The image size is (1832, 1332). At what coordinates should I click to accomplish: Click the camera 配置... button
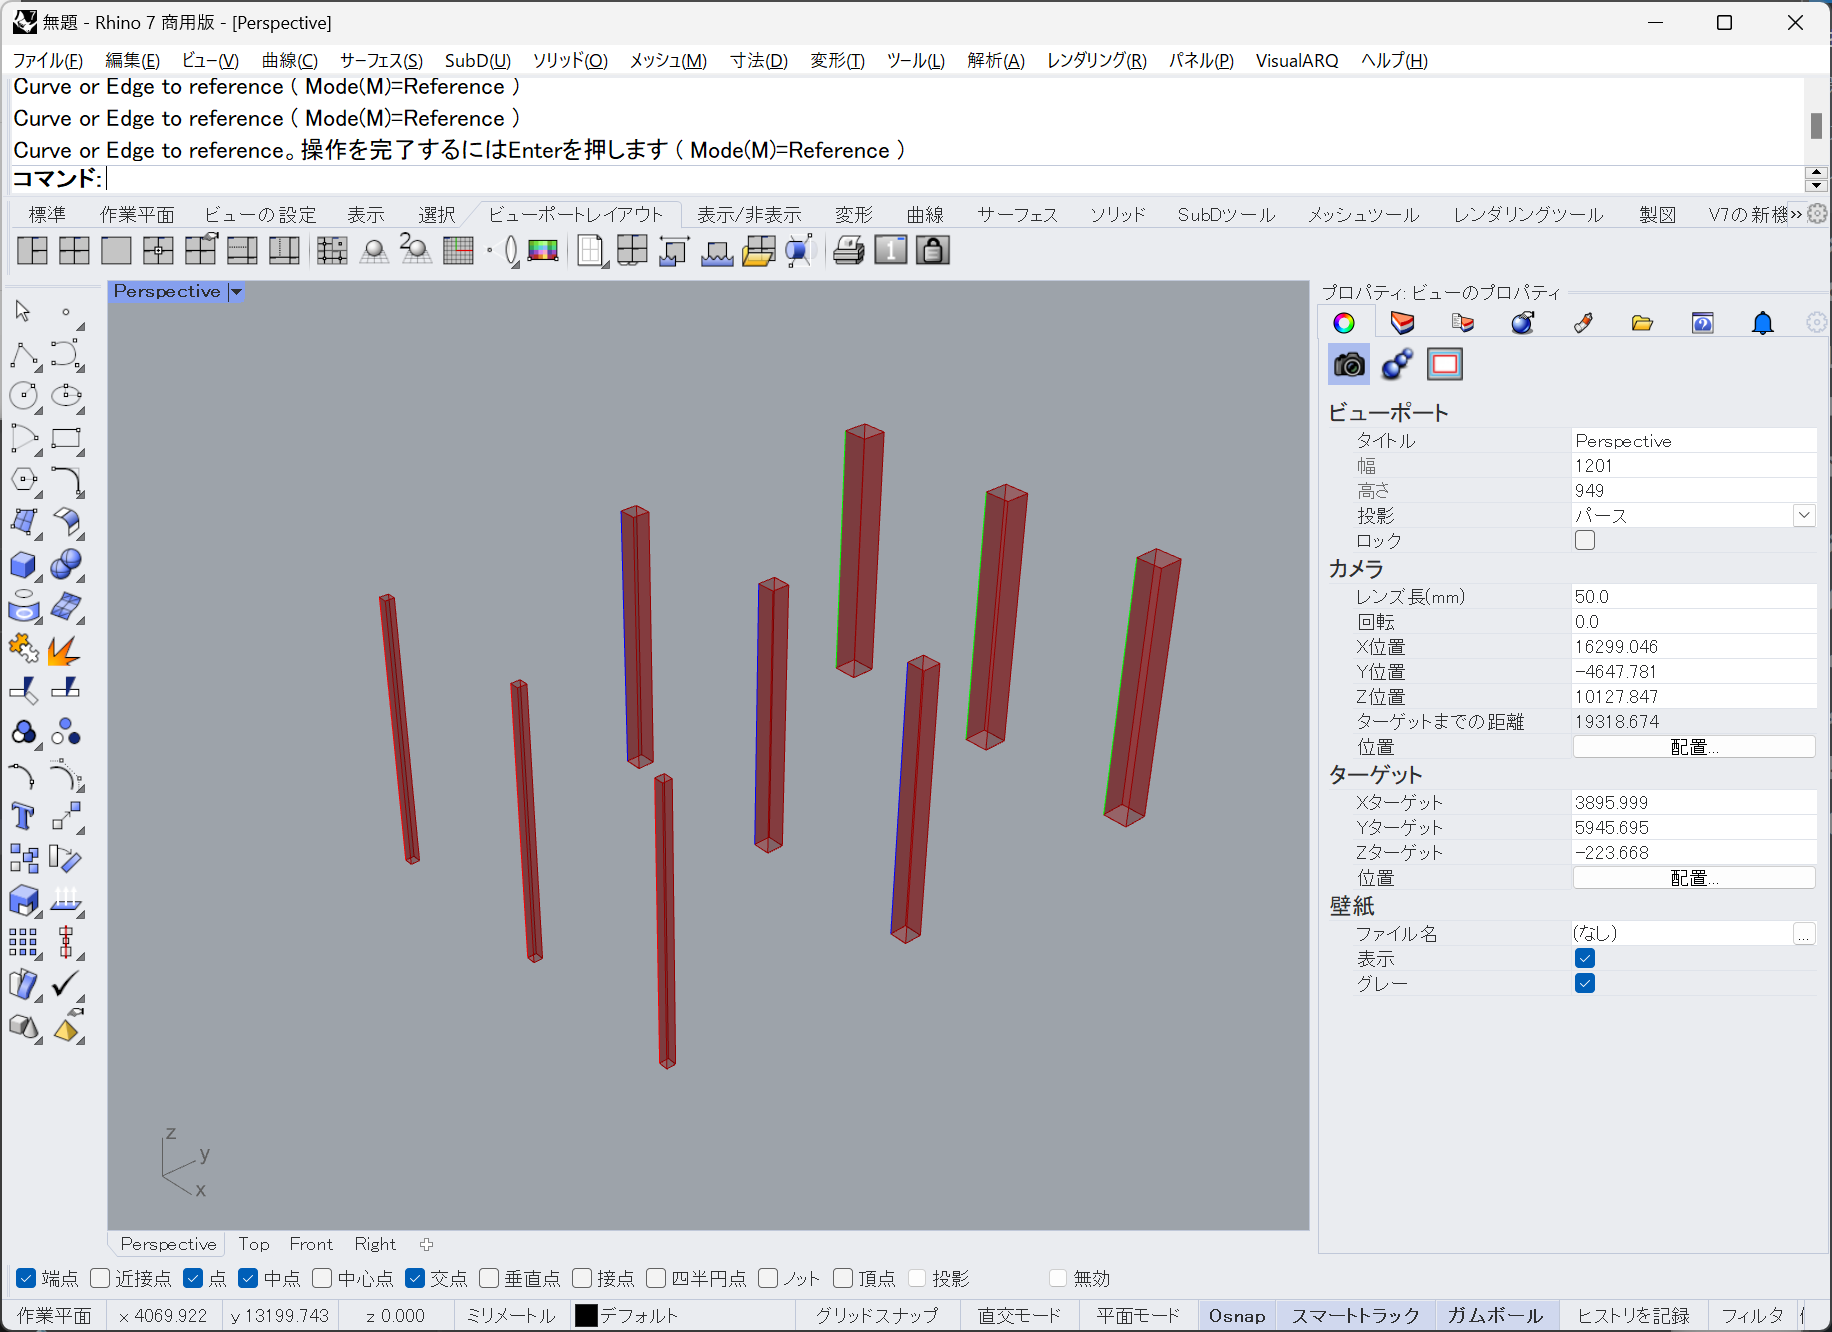click(1693, 747)
